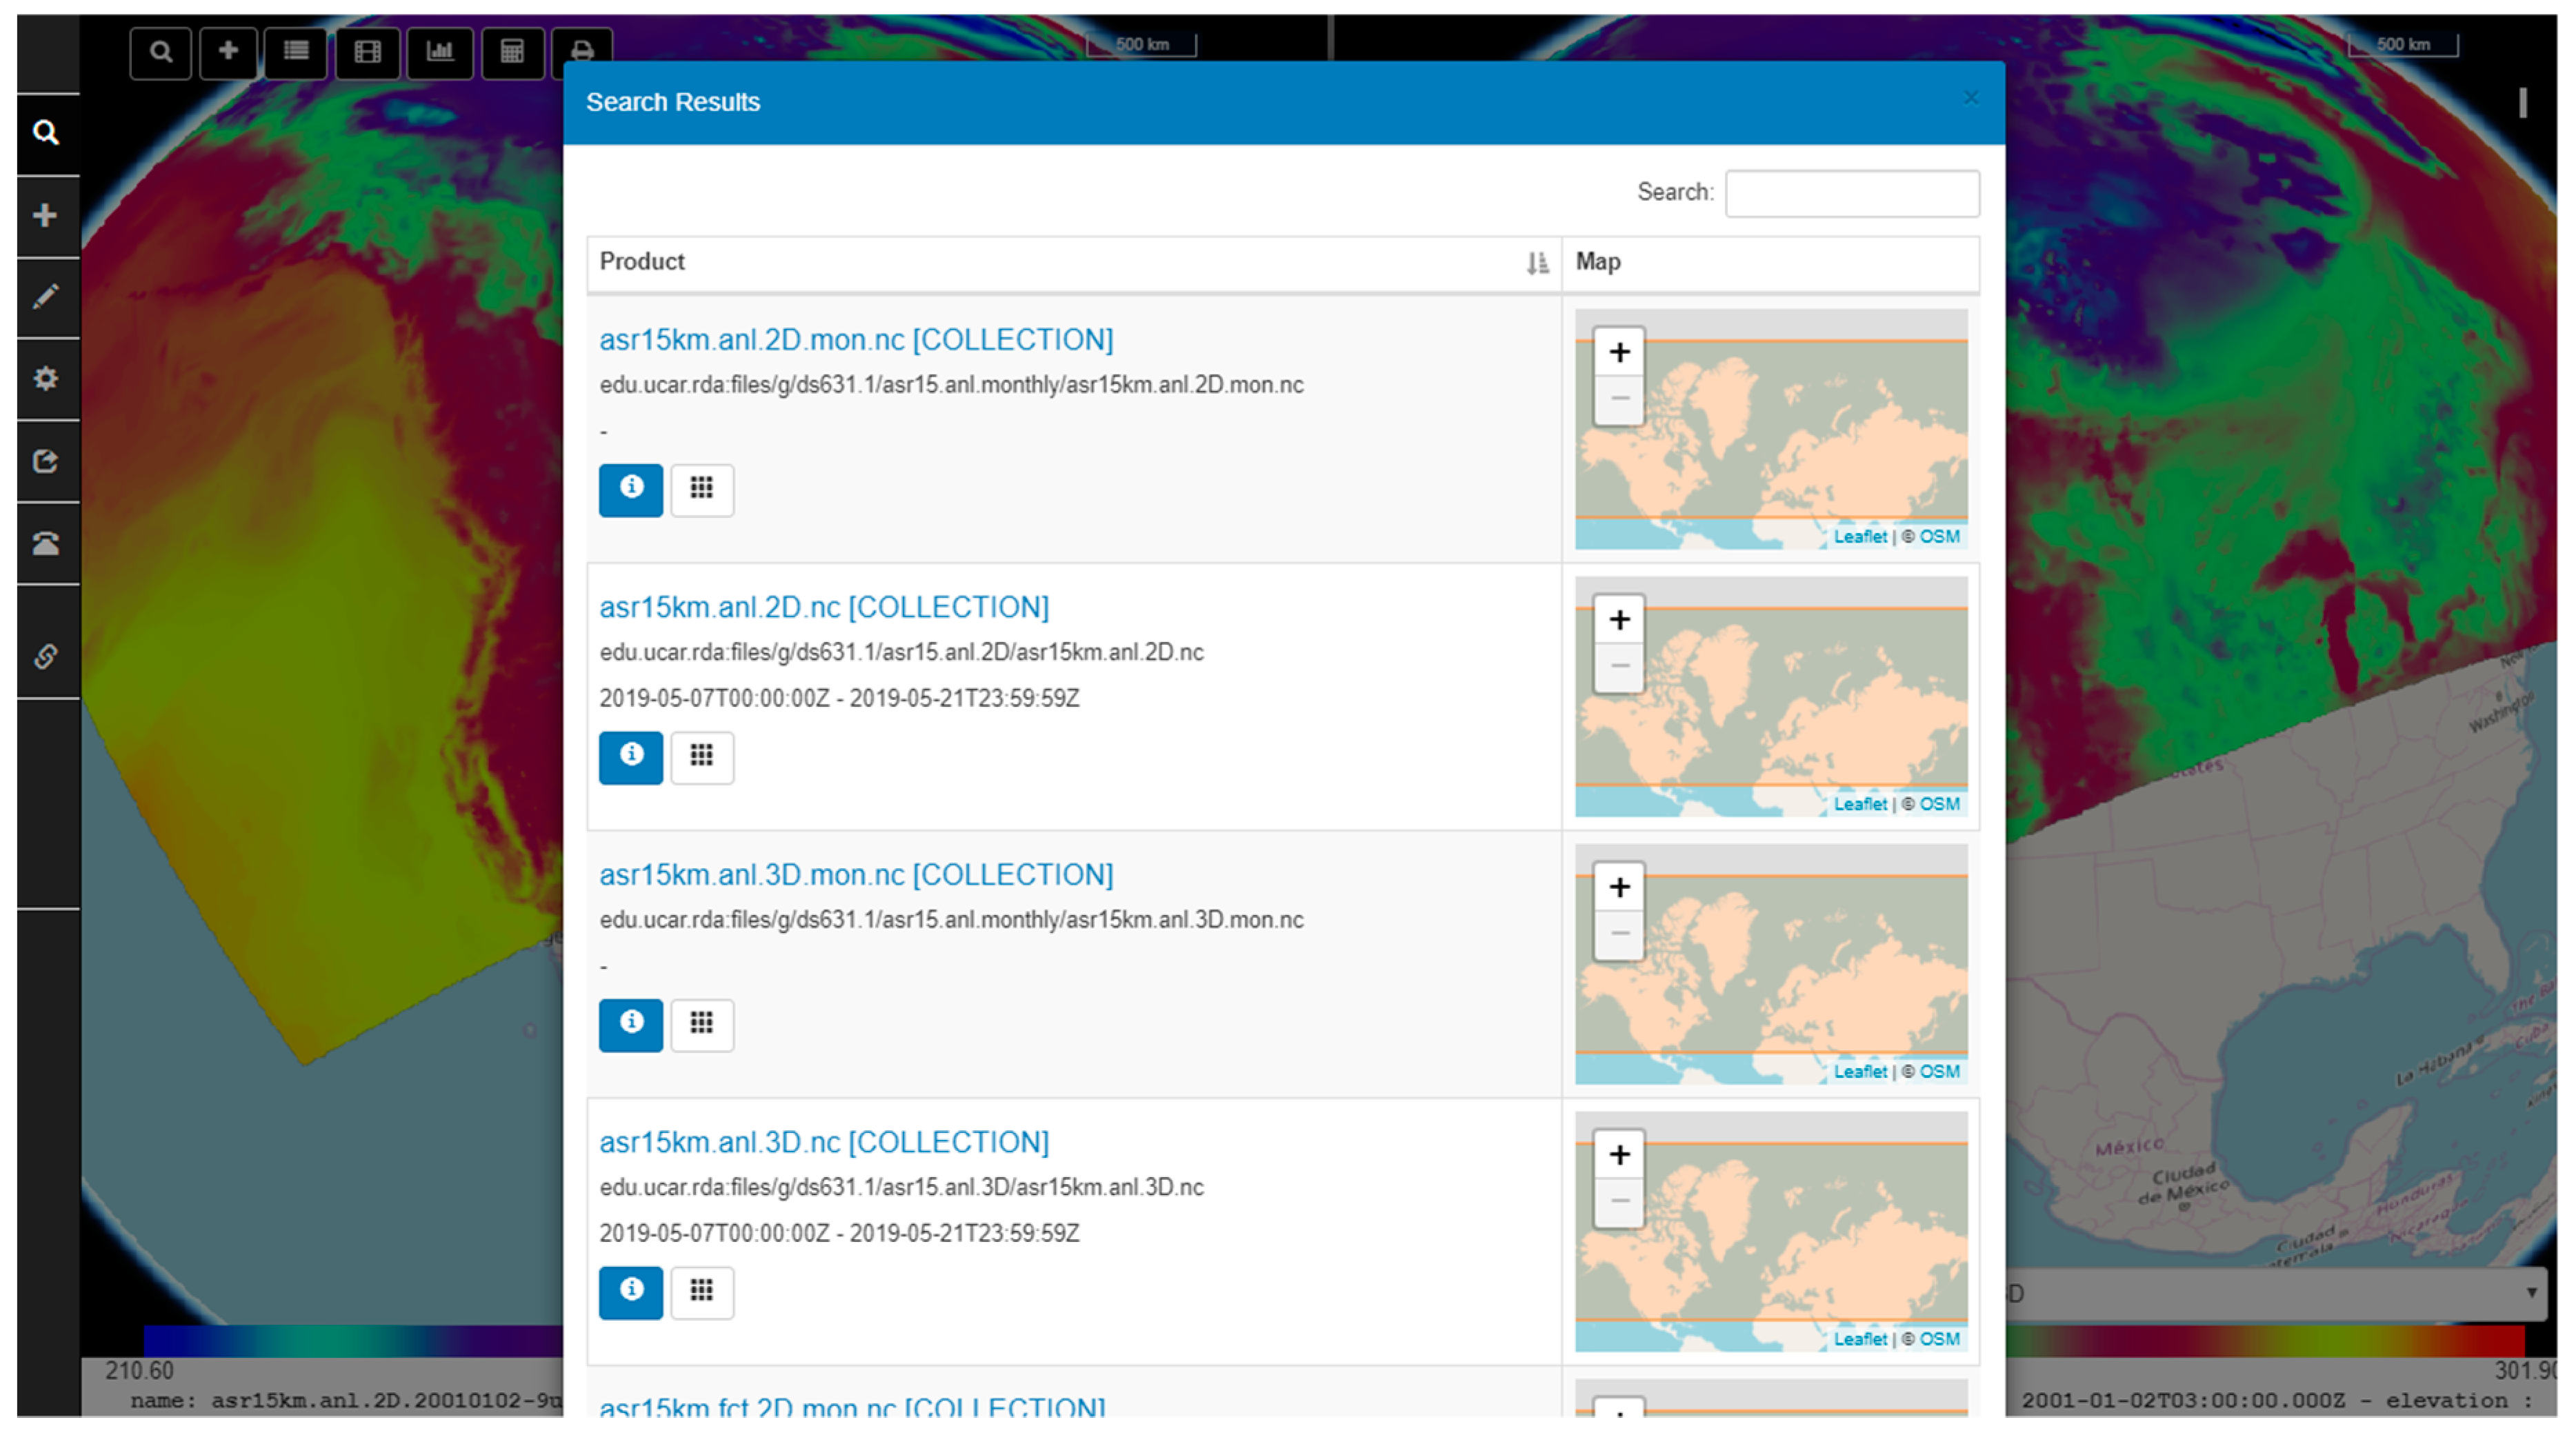Click grid button for asr15km.anl.3D.mon.nc
This screenshot has width=2576, height=1433.
point(702,1024)
